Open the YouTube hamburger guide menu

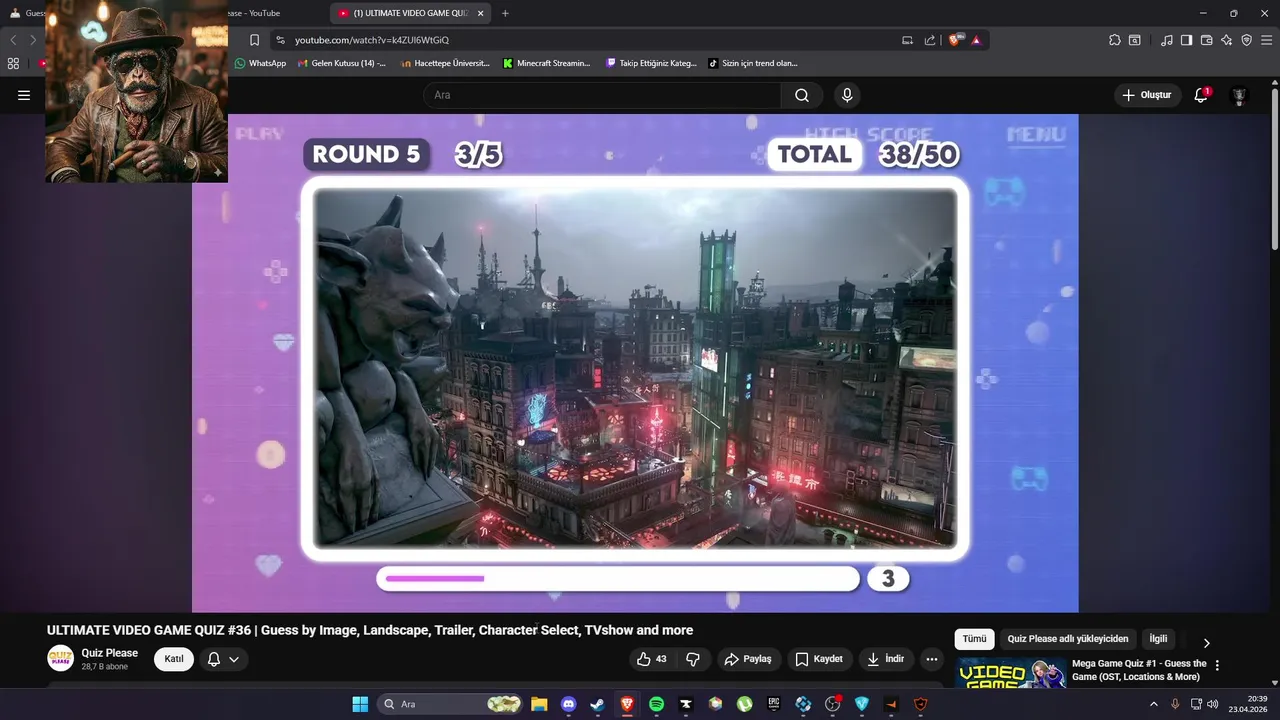[x=24, y=95]
